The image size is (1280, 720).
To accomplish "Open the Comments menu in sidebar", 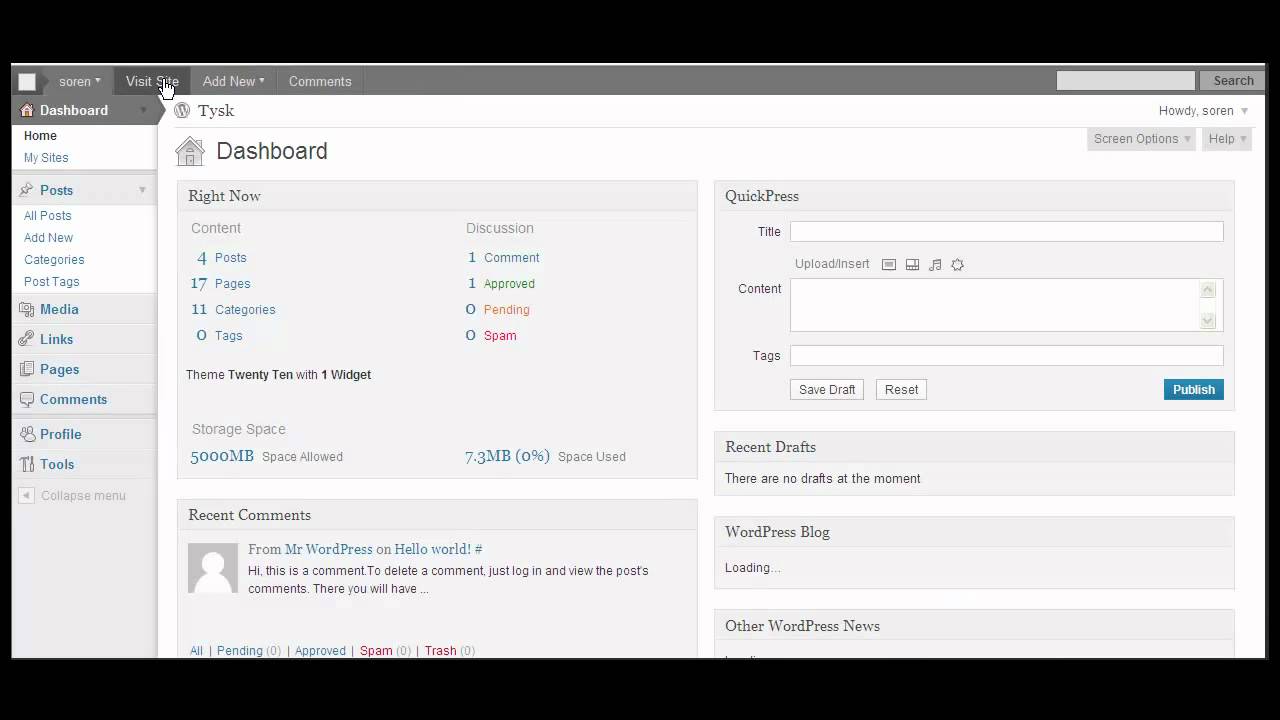I will click(73, 399).
